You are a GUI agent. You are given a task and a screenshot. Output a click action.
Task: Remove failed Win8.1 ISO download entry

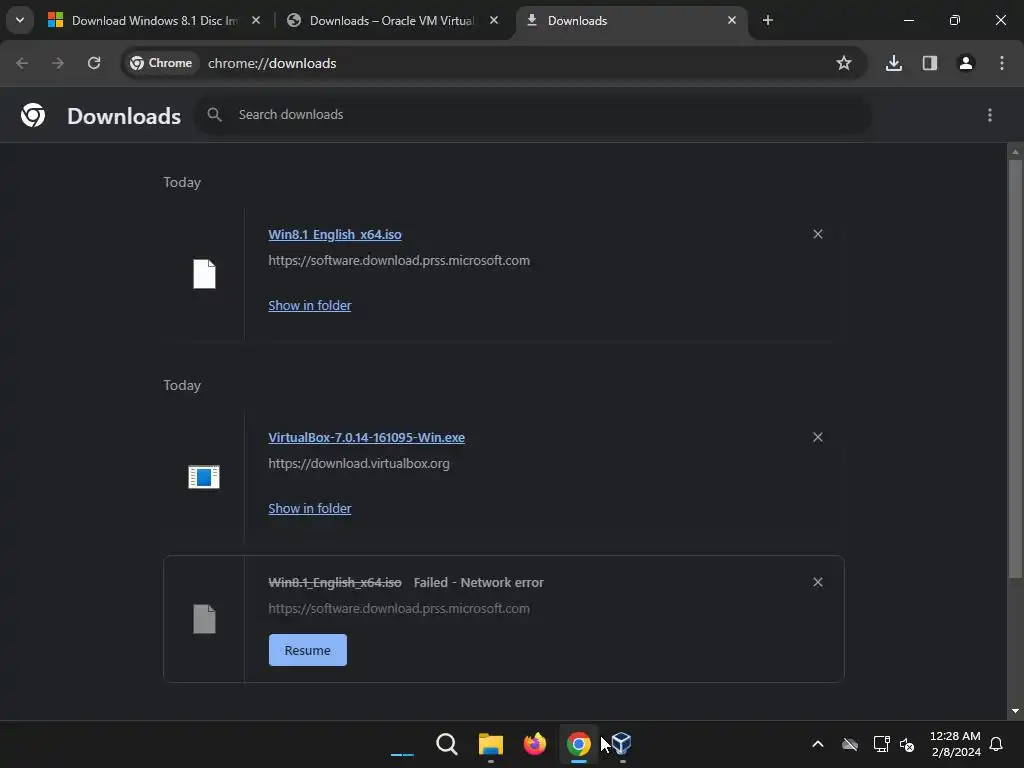(x=818, y=582)
